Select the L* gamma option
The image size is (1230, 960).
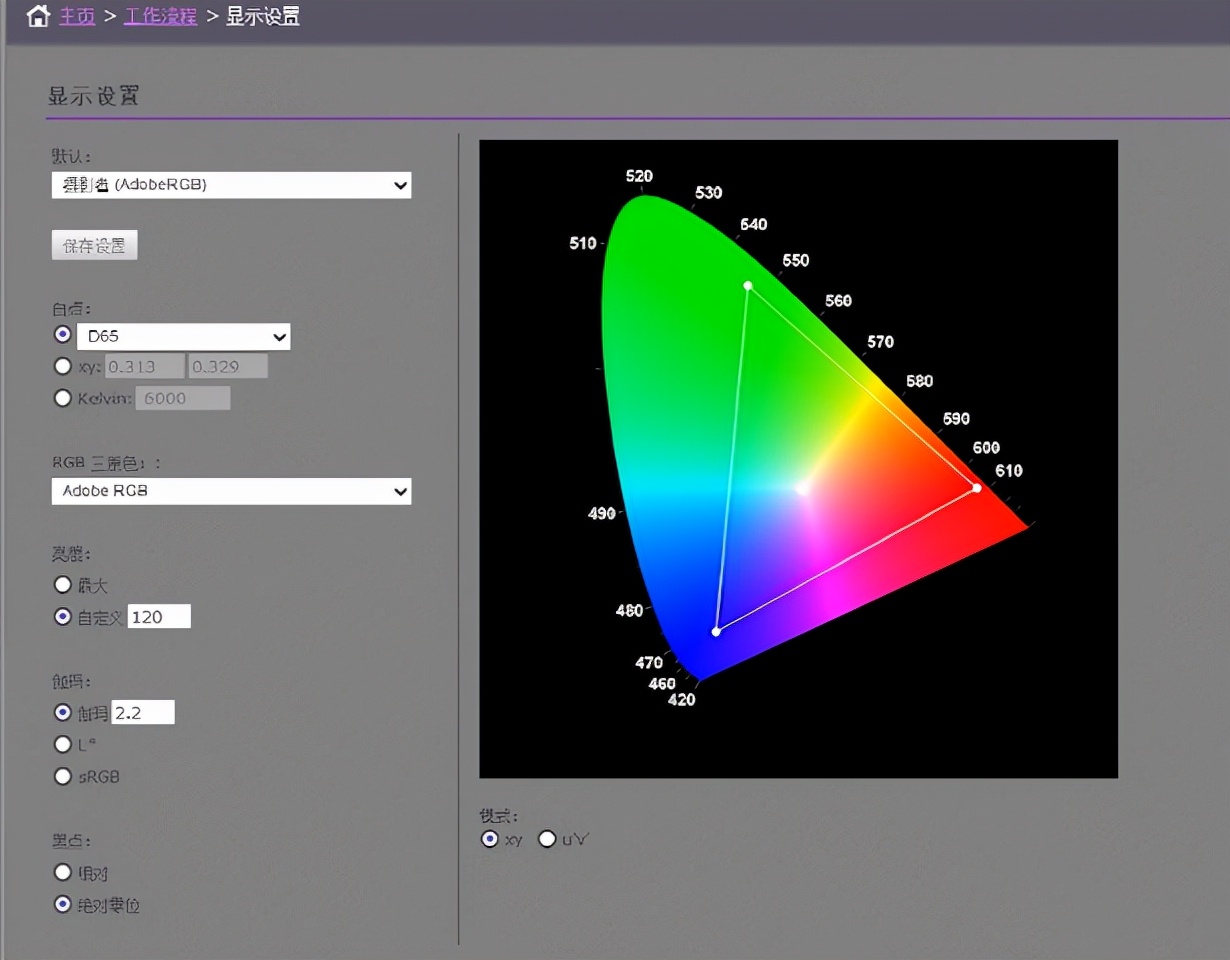(x=63, y=744)
